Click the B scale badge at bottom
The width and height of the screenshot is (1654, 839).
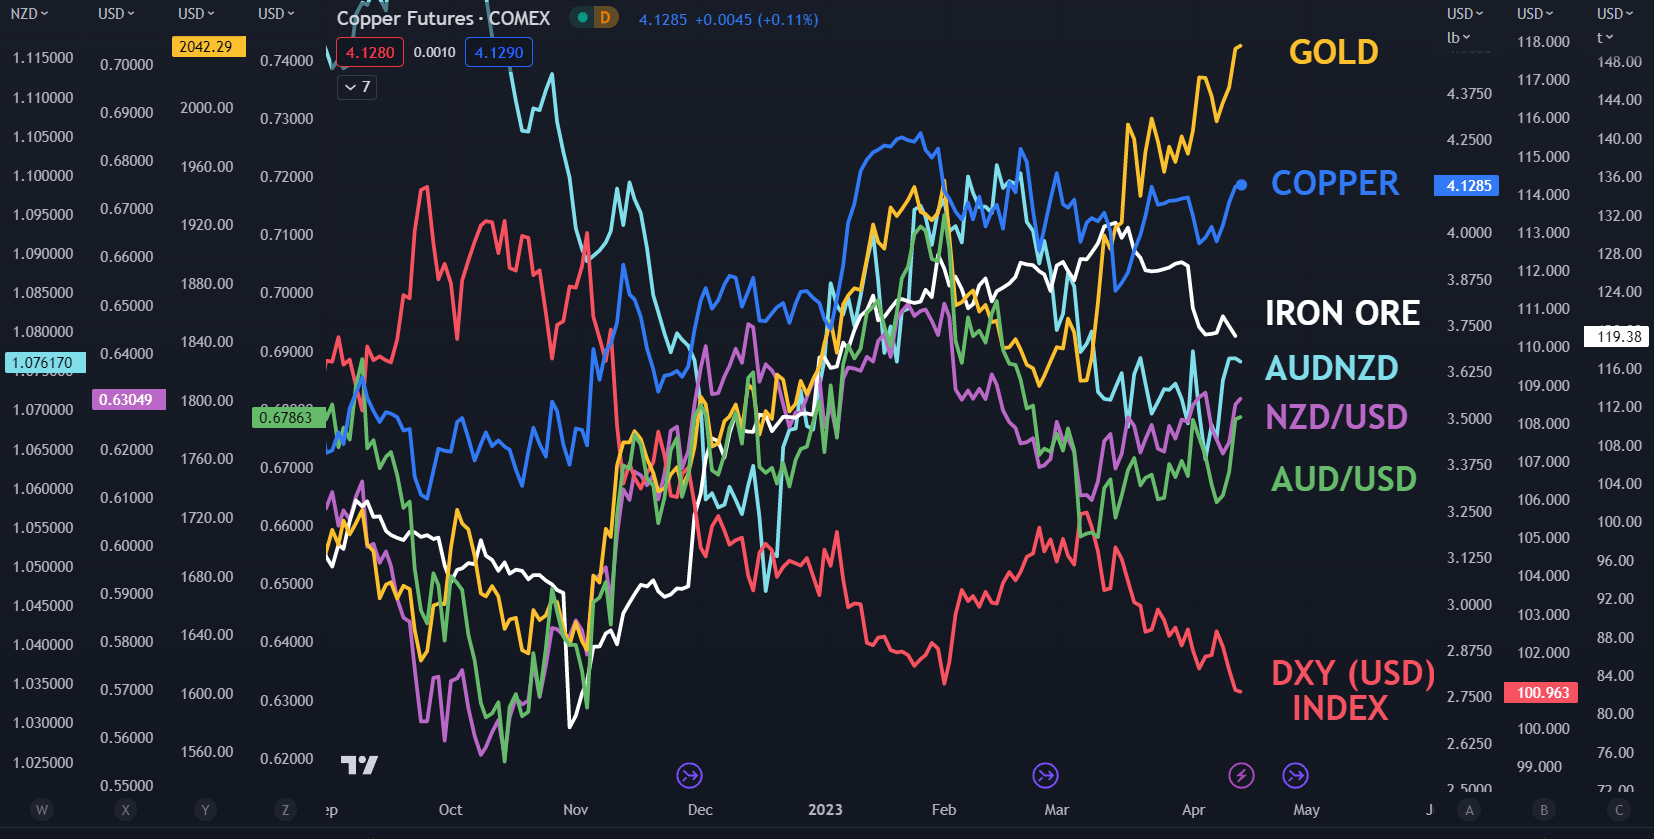pos(1544,810)
